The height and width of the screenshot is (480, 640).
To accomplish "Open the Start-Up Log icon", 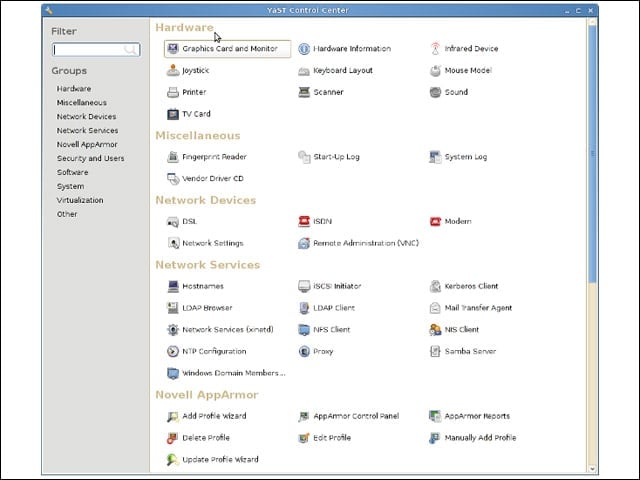I will pyautogui.click(x=304, y=157).
